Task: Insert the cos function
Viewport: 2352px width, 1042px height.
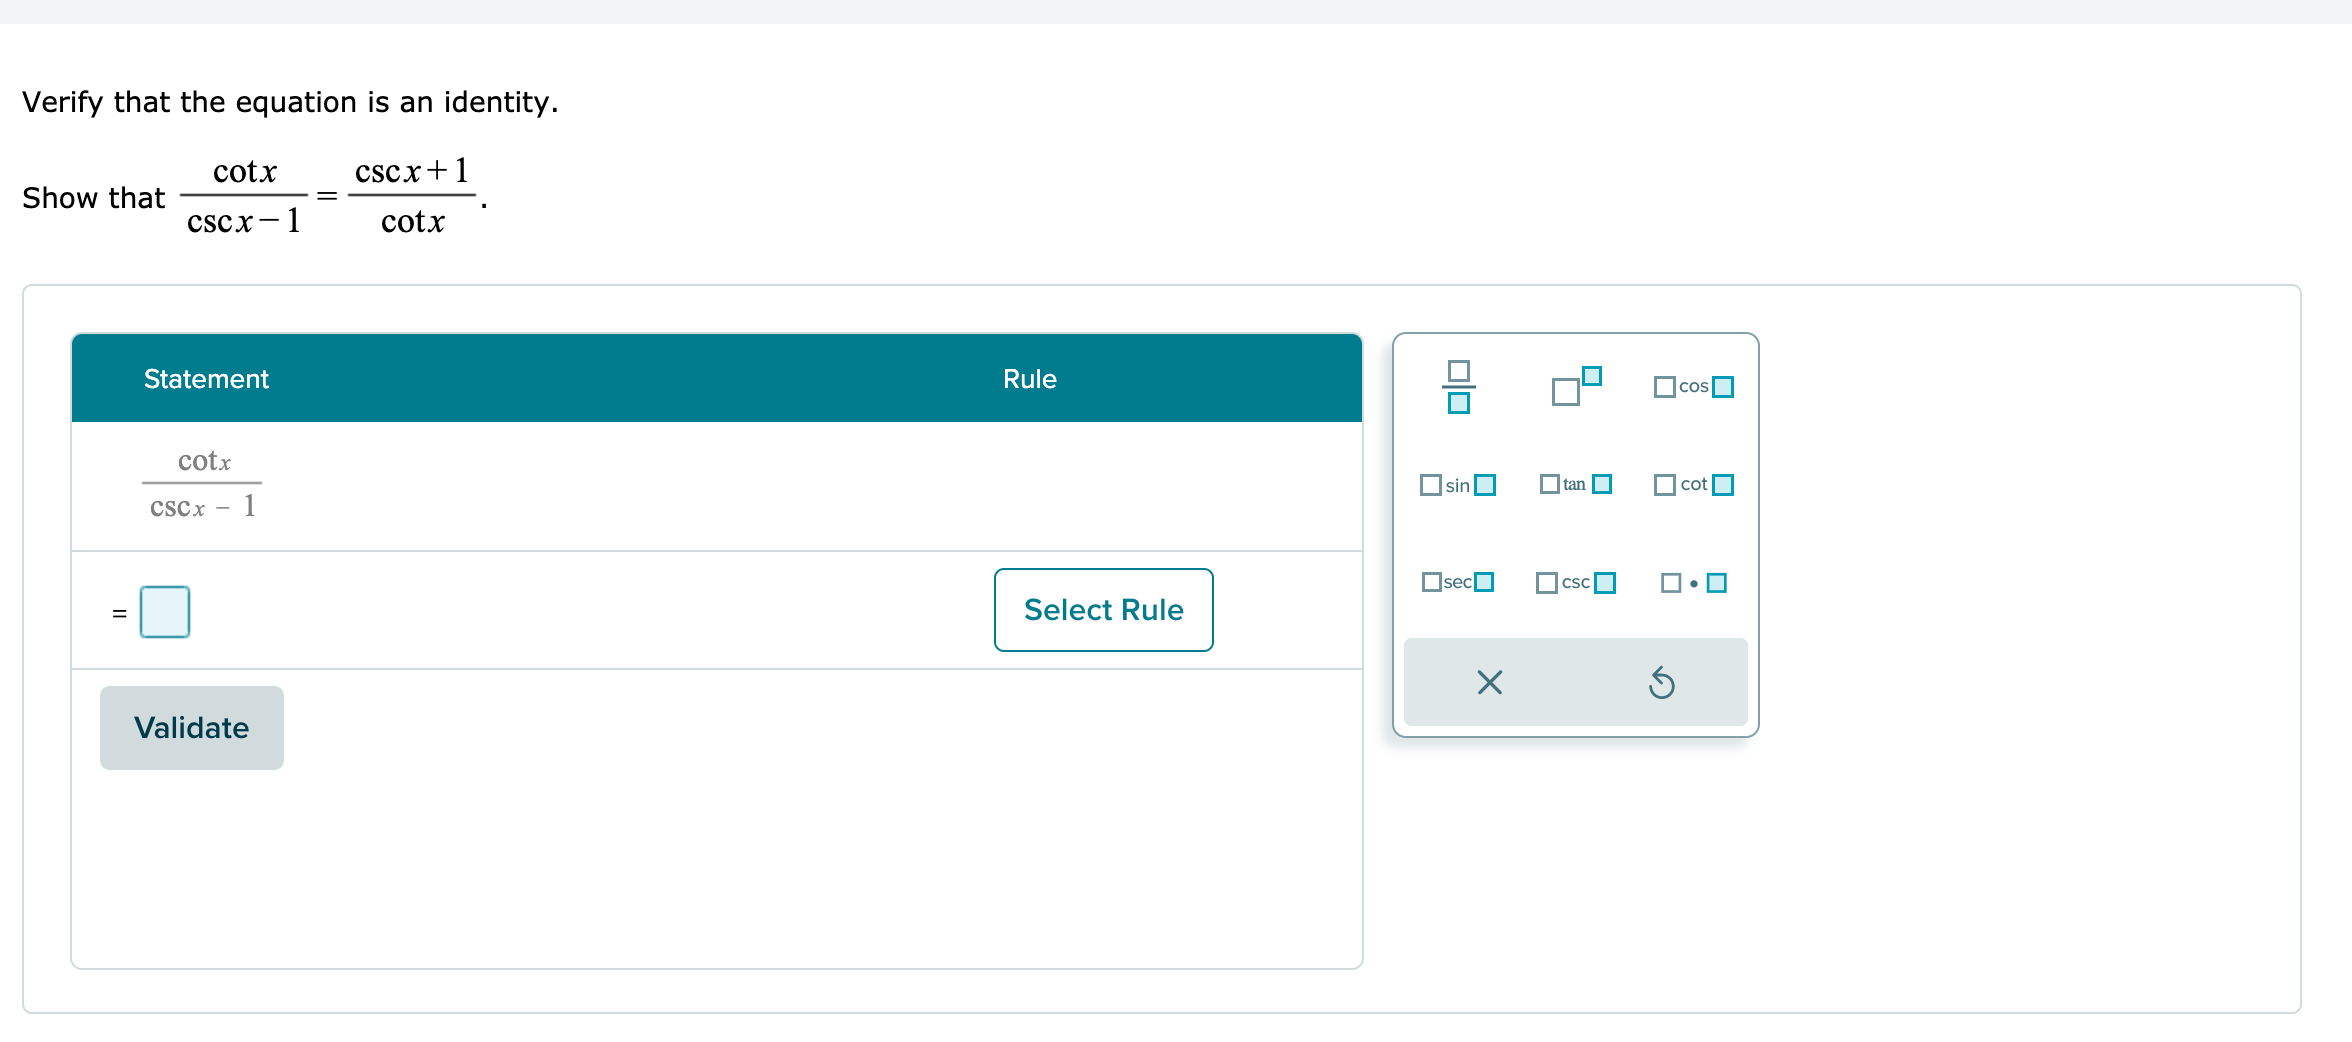Action: [x=1693, y=385]
